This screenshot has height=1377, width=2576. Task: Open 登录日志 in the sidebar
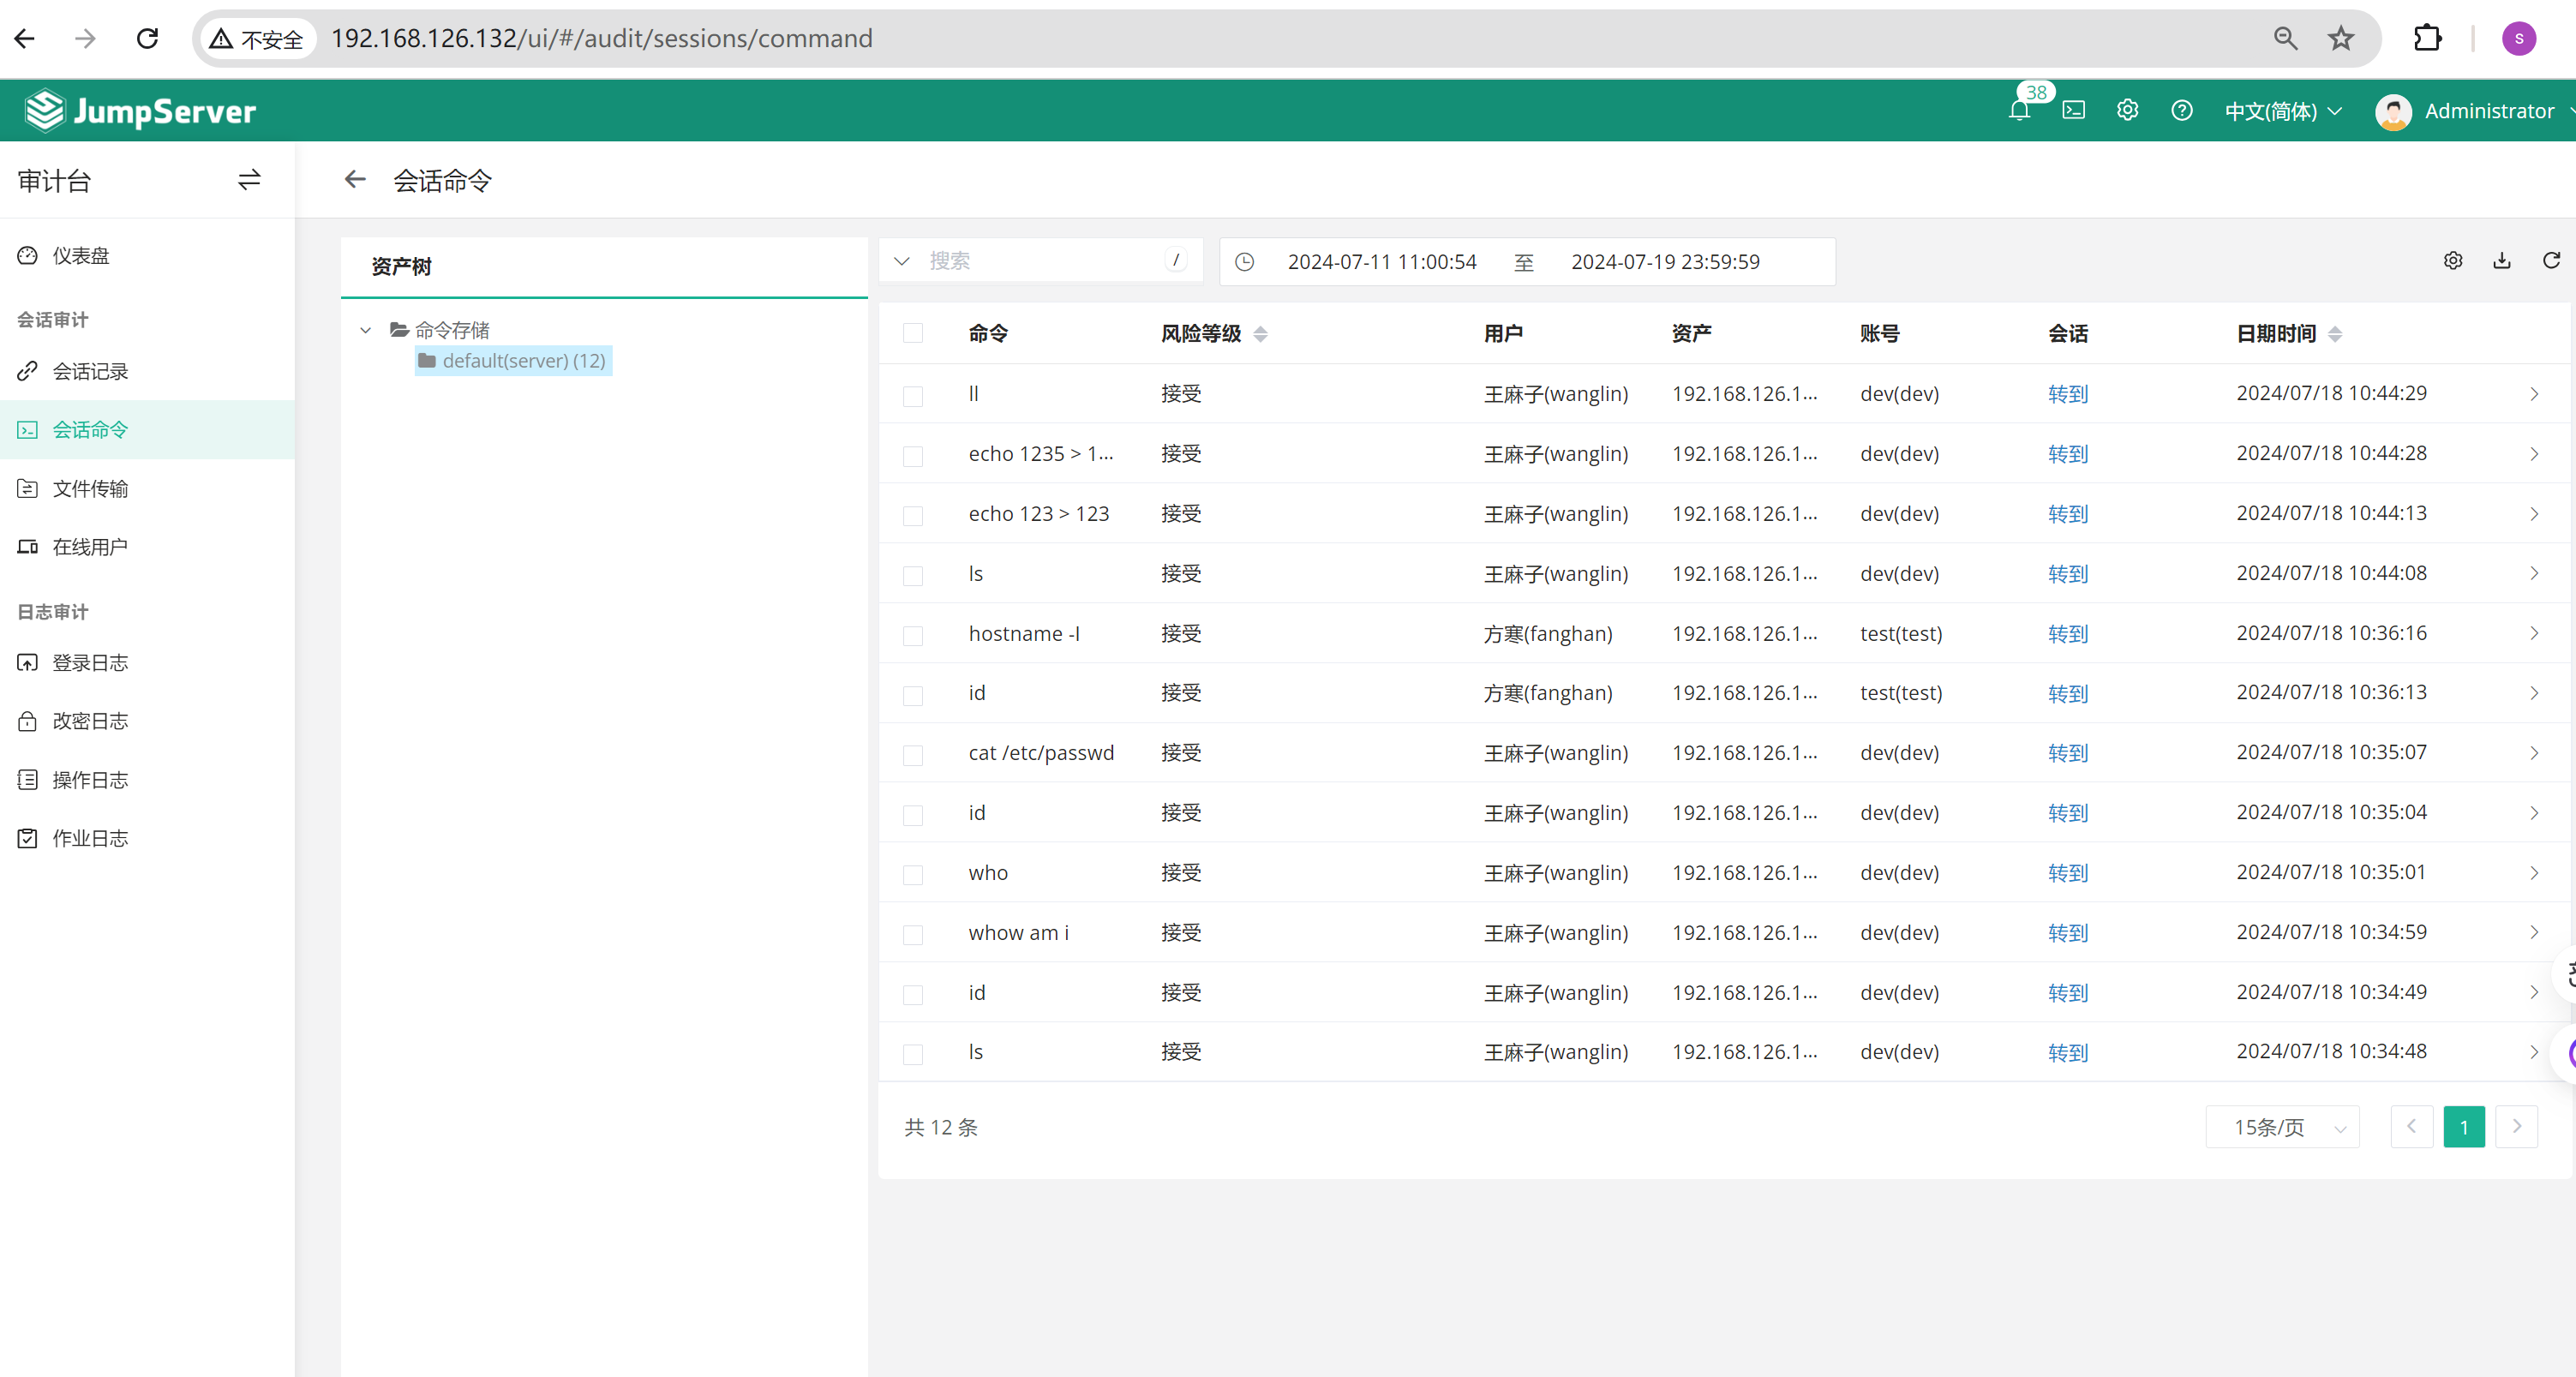tap(90, 663)
